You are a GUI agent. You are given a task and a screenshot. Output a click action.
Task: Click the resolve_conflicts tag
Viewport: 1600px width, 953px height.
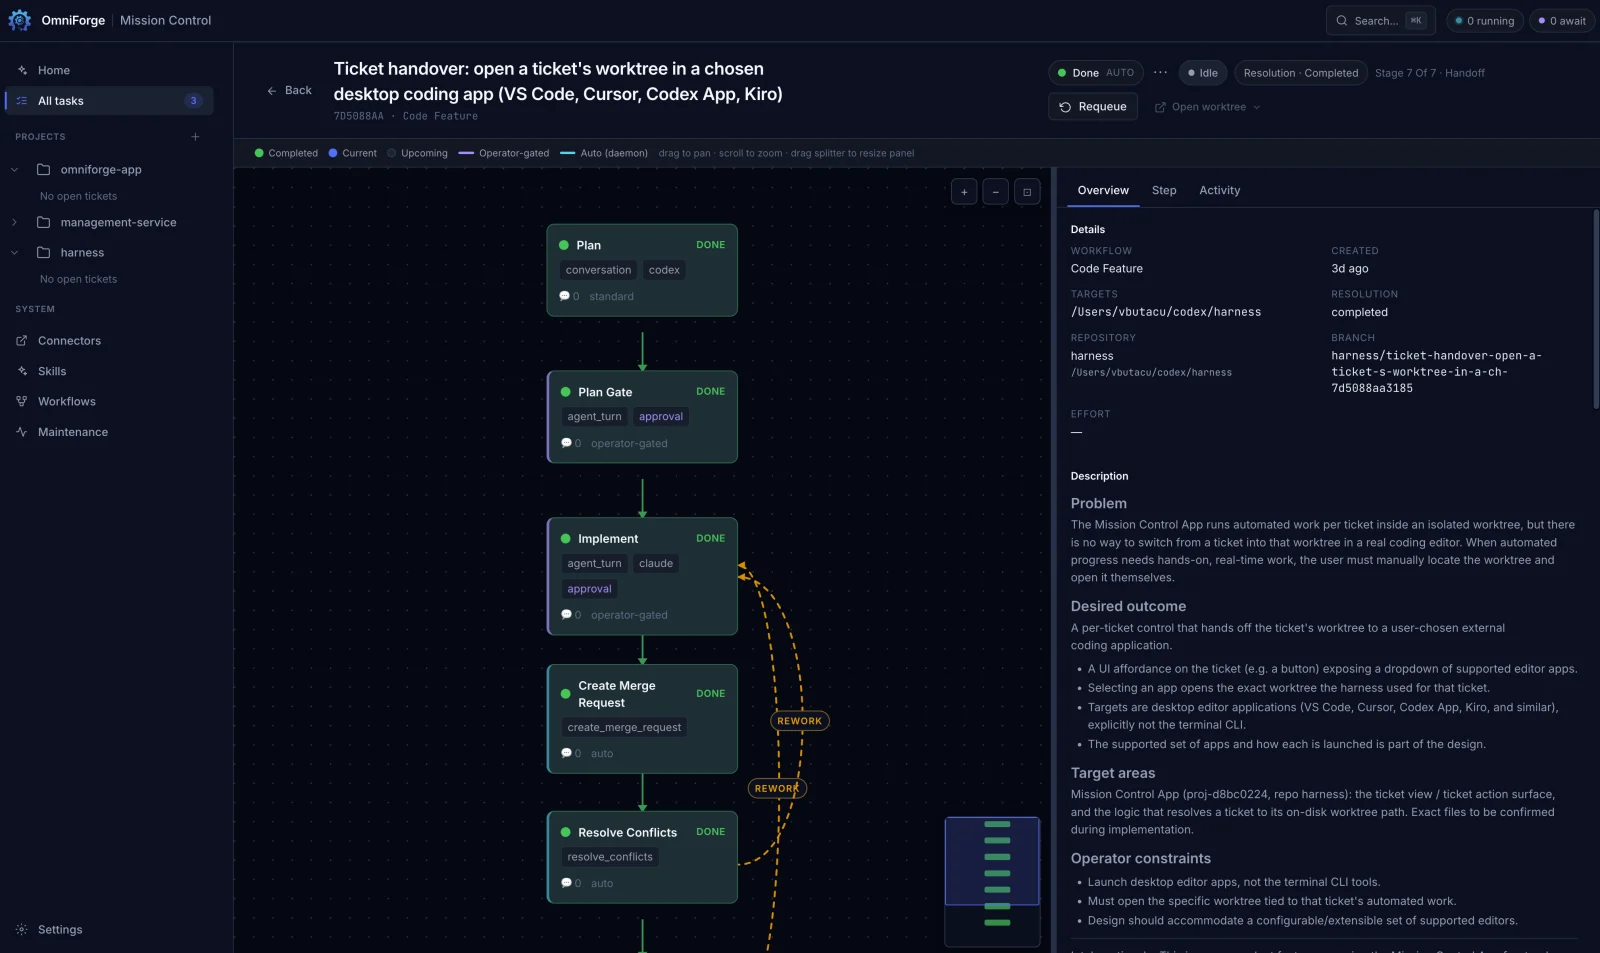(610, 857)
